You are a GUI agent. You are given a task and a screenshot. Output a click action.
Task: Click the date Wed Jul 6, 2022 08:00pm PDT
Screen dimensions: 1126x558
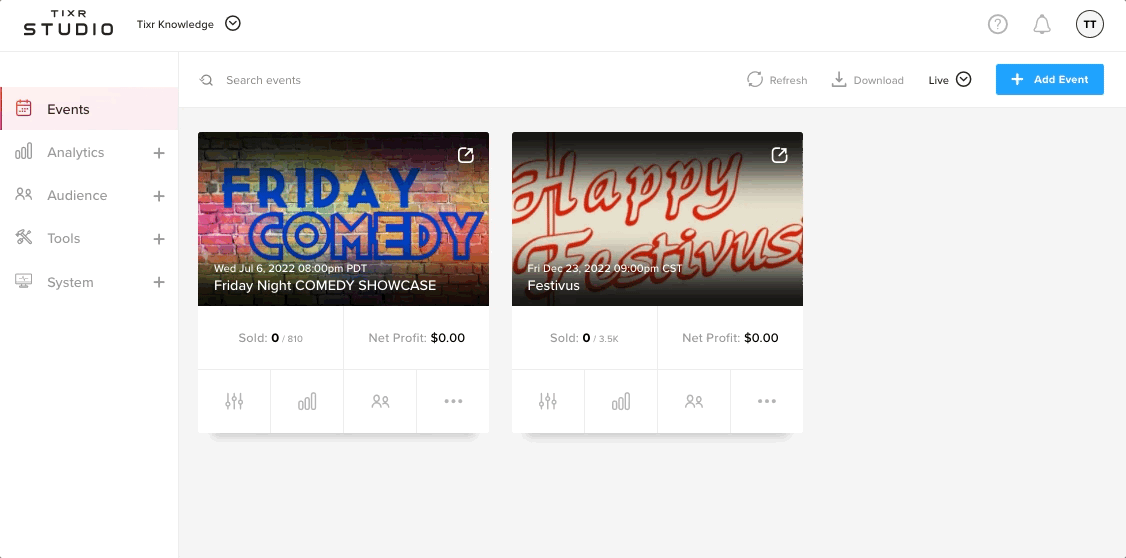tap(290, 269)
